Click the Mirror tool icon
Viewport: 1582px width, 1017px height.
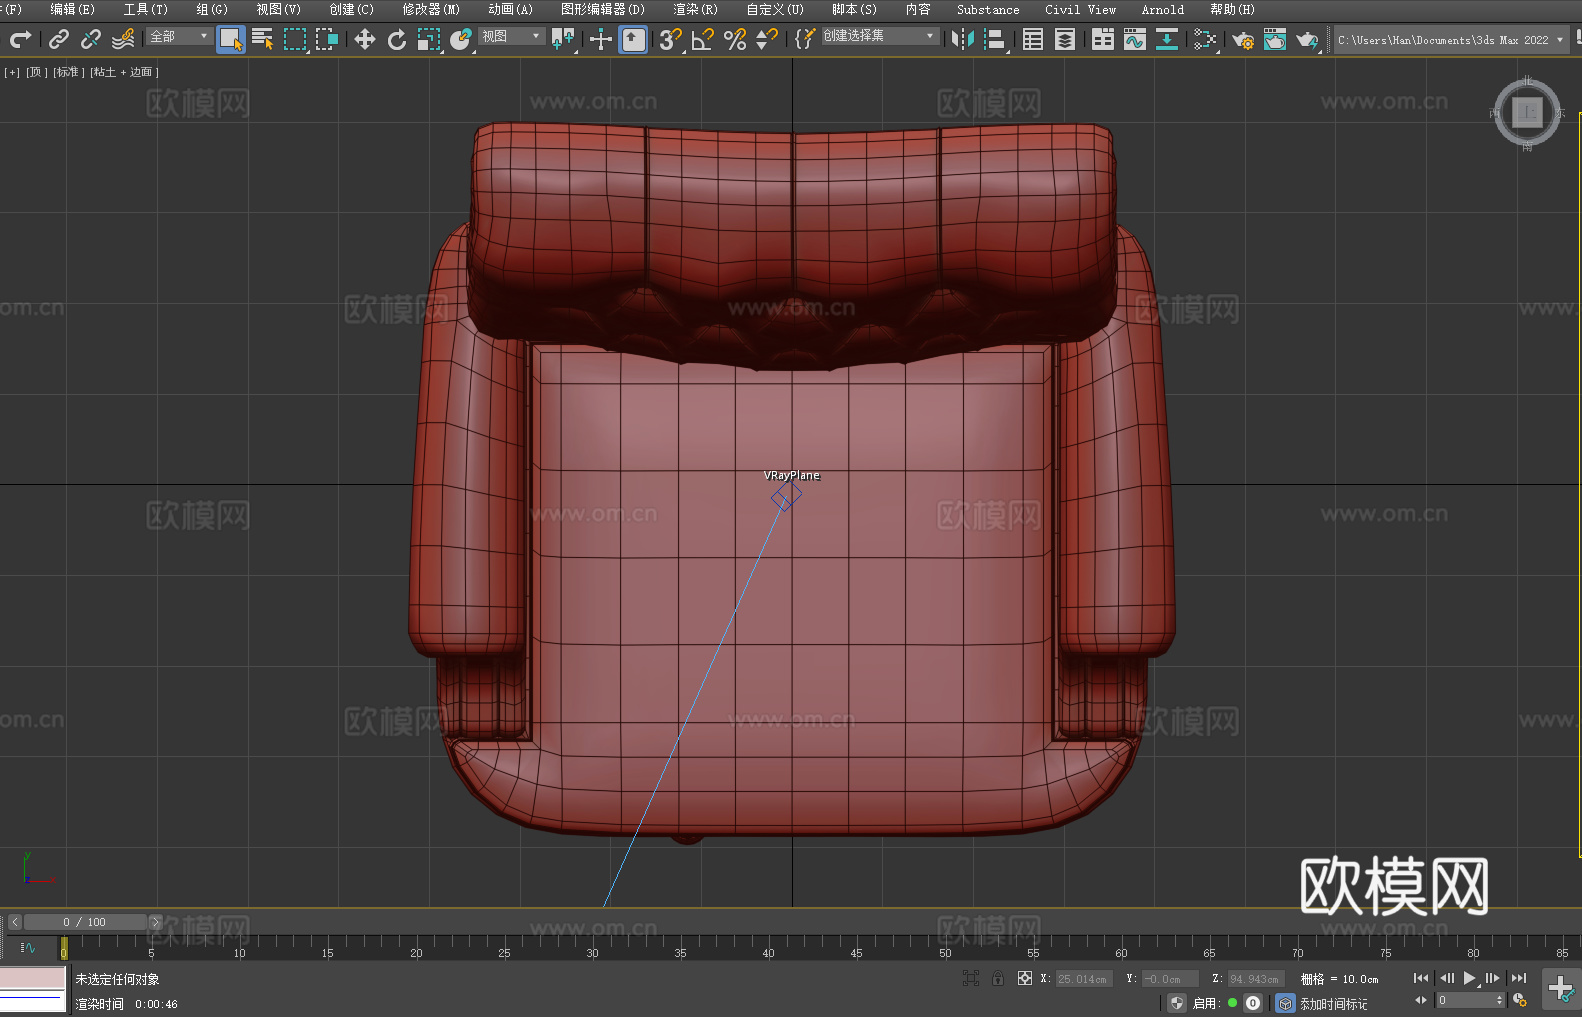962,39
